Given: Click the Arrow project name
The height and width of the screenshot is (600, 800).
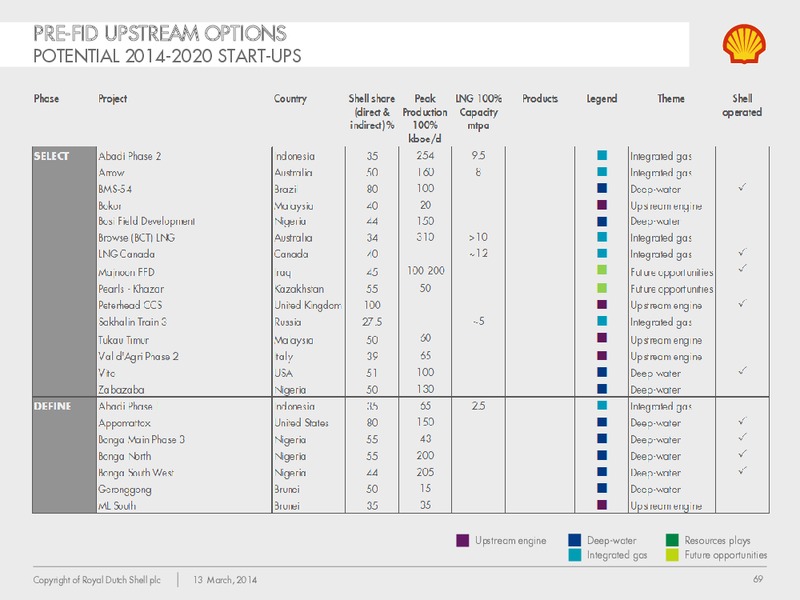Looking at the screenshot, I should pos(111,172).
